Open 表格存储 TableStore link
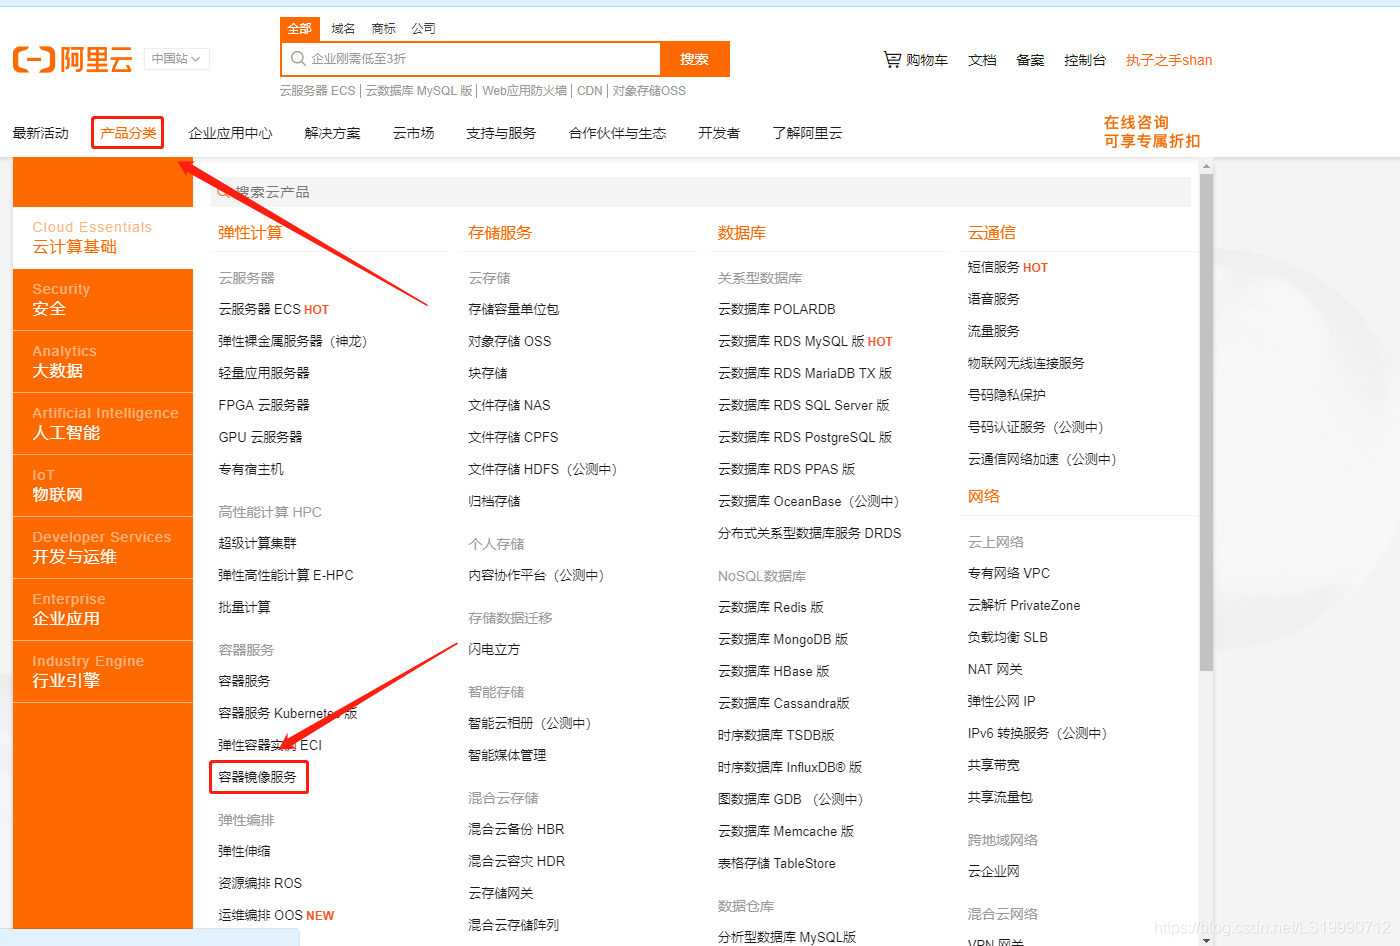Image resolution: width=1400 pixels, height=946 pixels. tap(777, 863)
